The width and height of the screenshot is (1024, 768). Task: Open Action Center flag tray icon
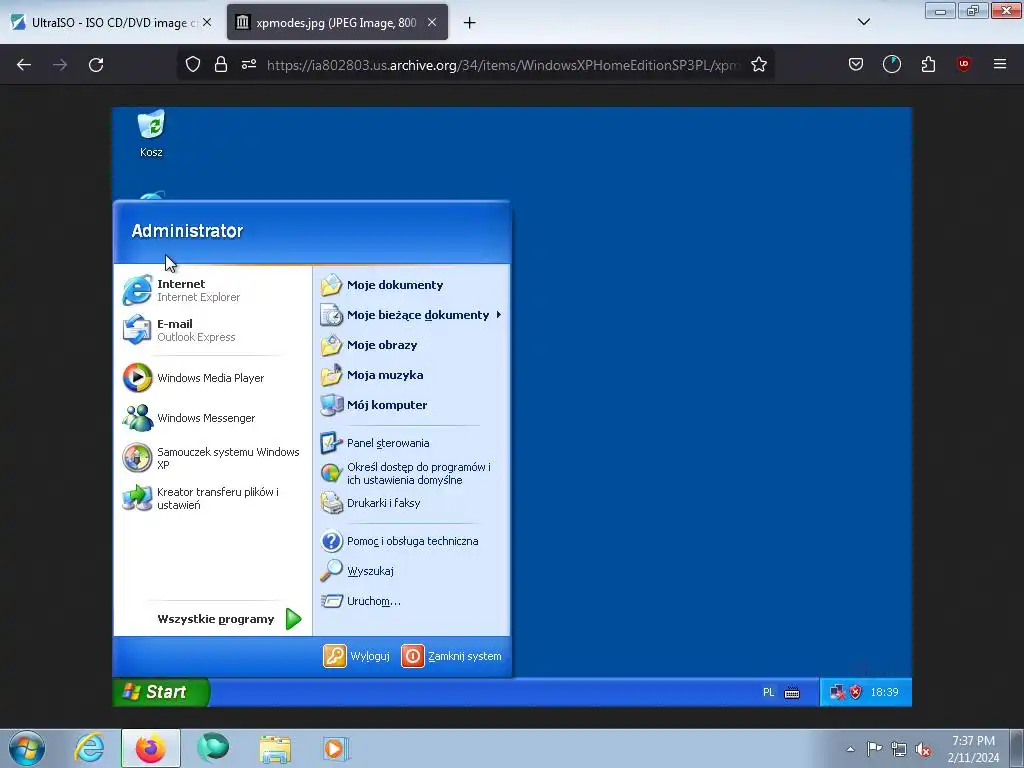coord(874,749)
